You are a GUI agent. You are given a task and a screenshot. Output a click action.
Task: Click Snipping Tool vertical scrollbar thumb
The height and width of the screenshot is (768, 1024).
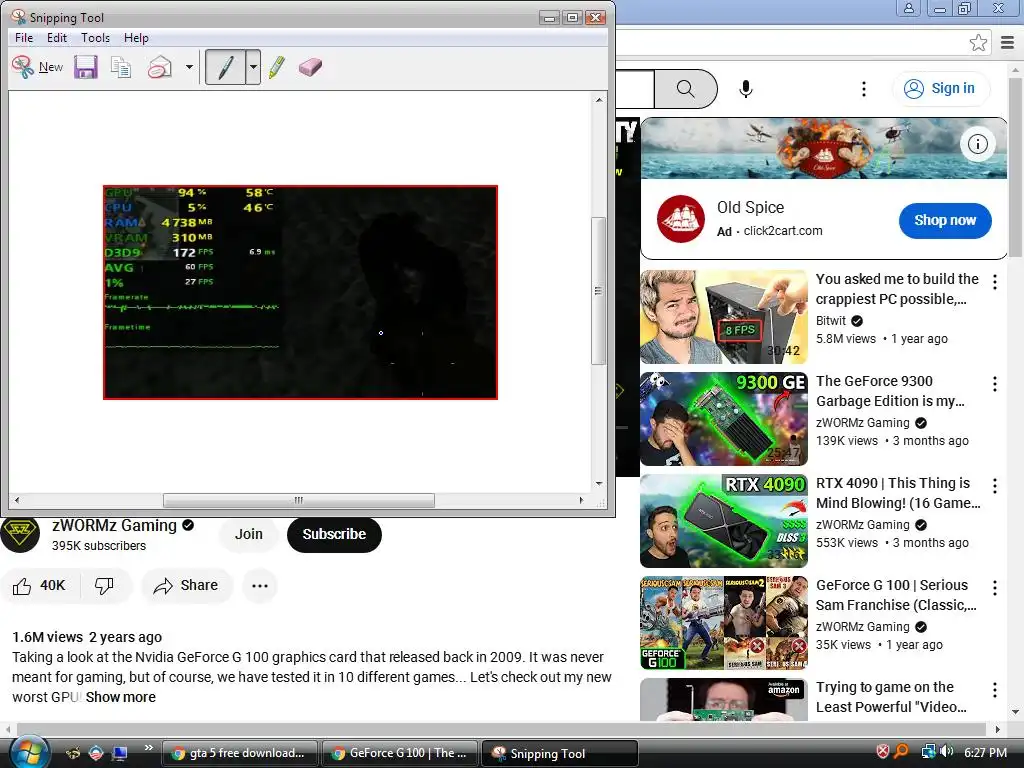(598, 291)
